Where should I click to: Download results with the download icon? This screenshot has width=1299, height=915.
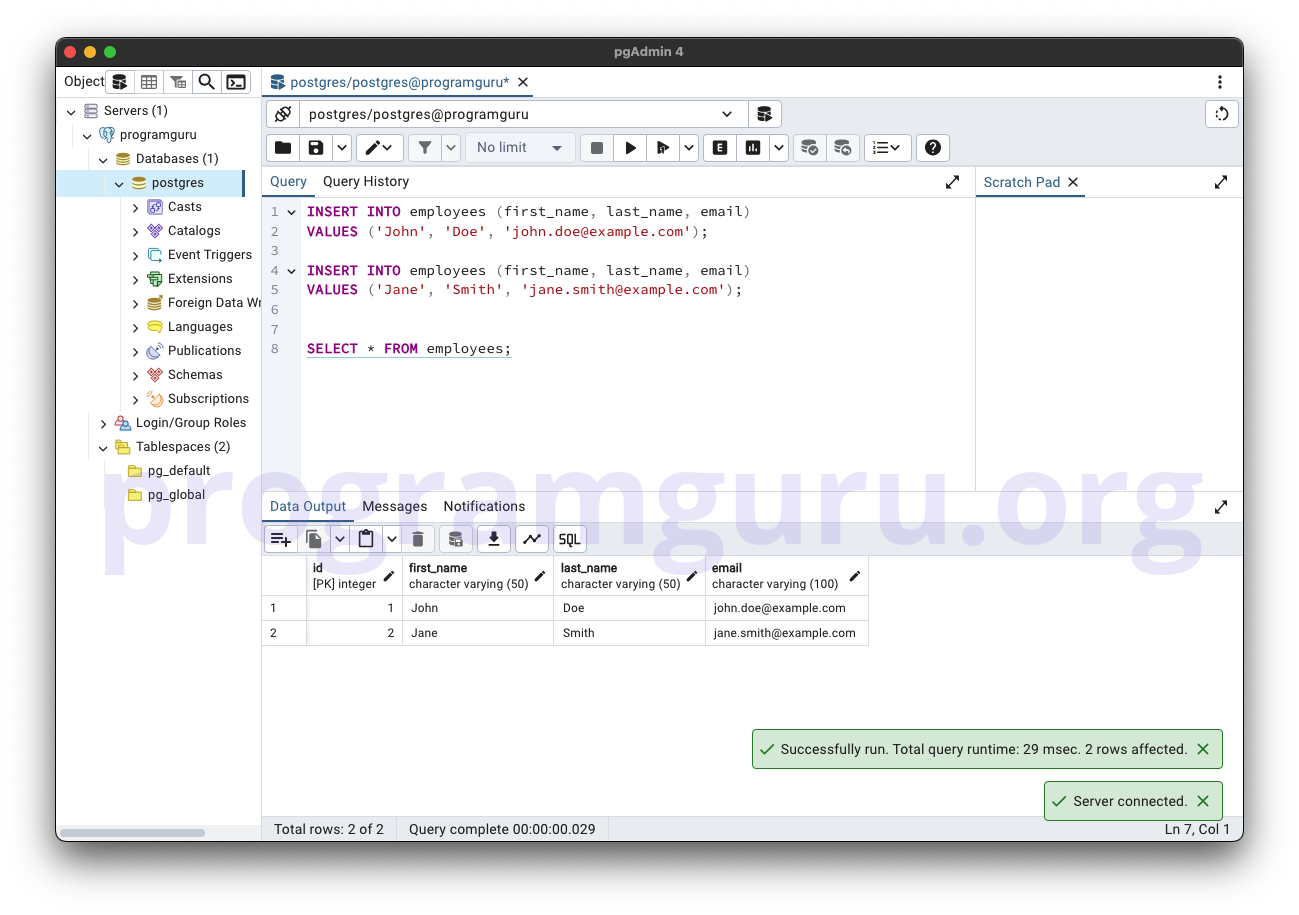coord(493,540)
